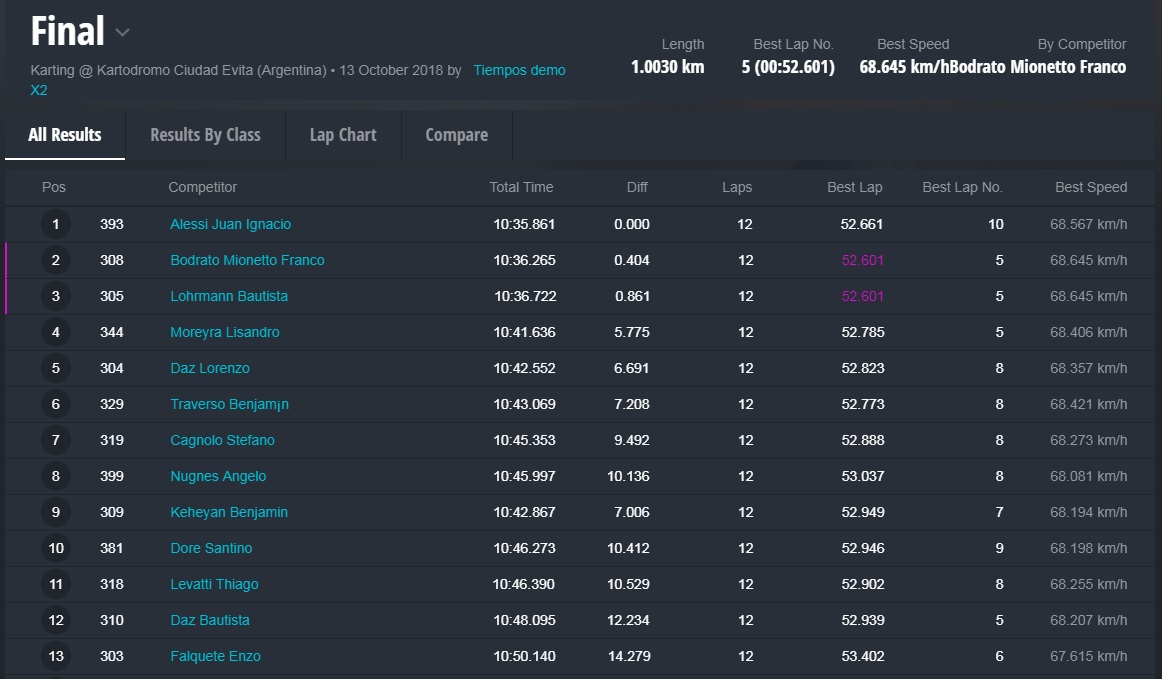Select the All Results tab
1162x679 pixels.
65,135
